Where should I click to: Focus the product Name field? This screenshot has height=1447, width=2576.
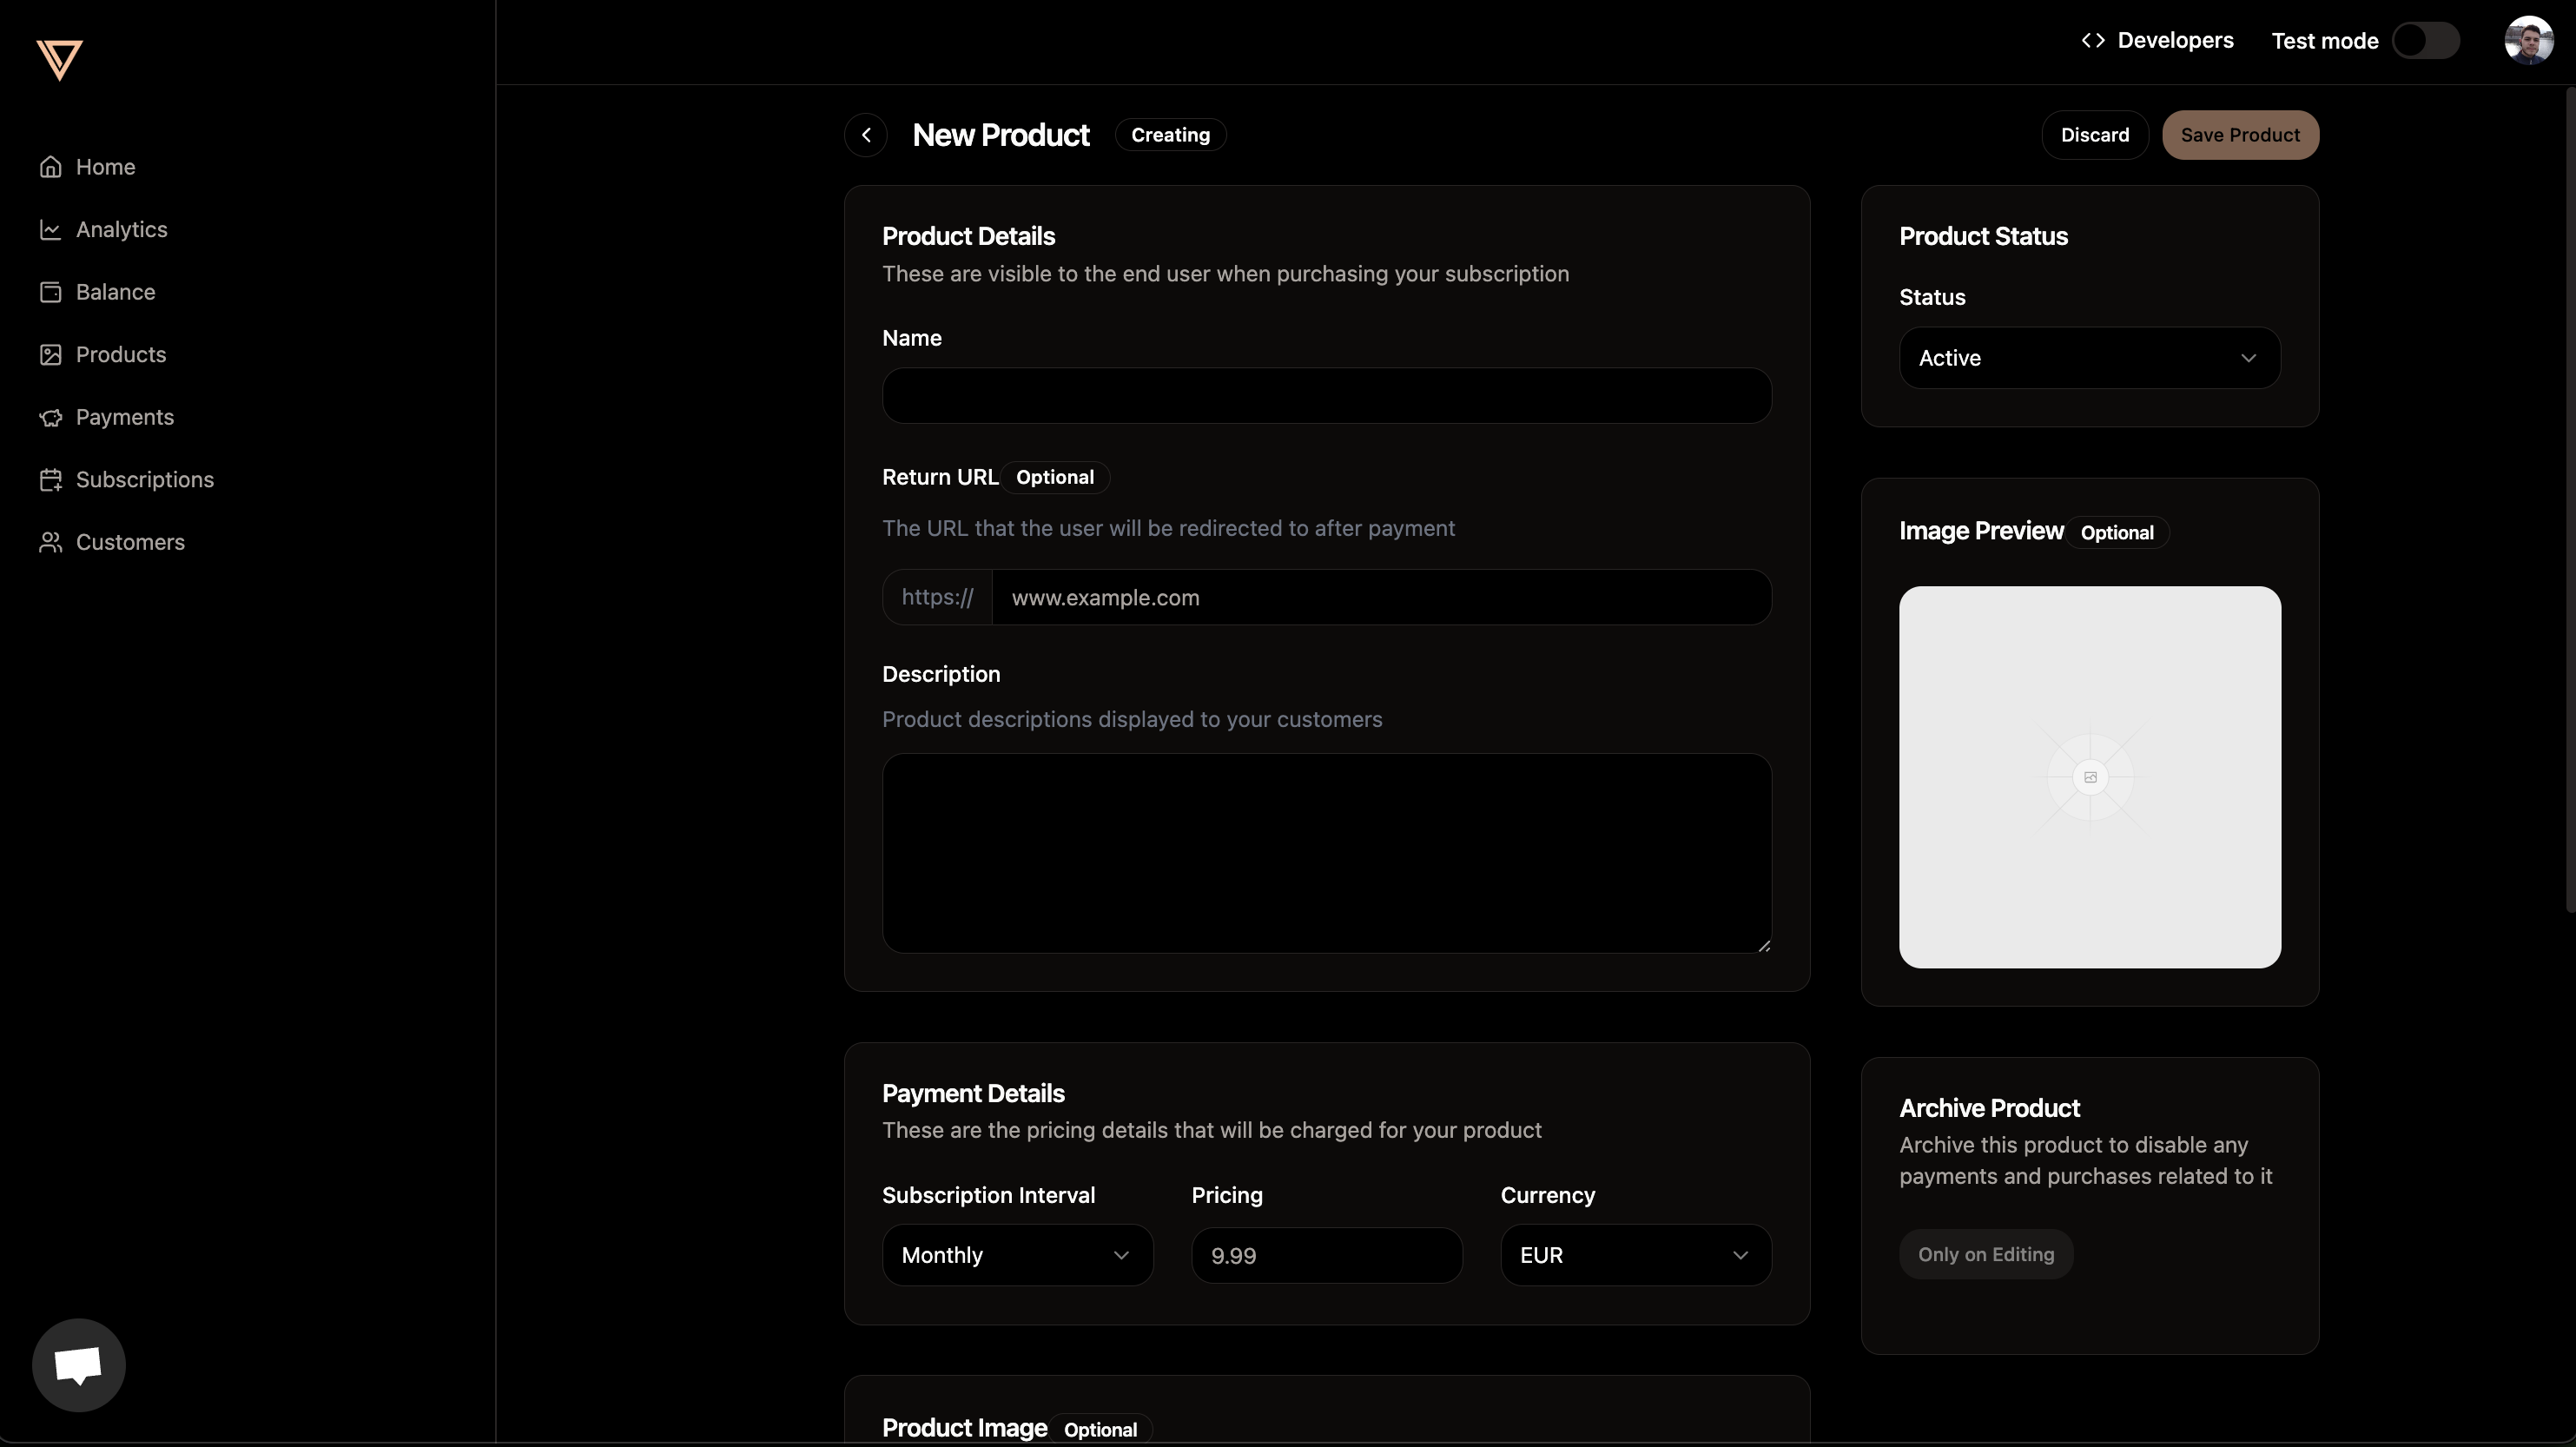tap(1326, 396)
